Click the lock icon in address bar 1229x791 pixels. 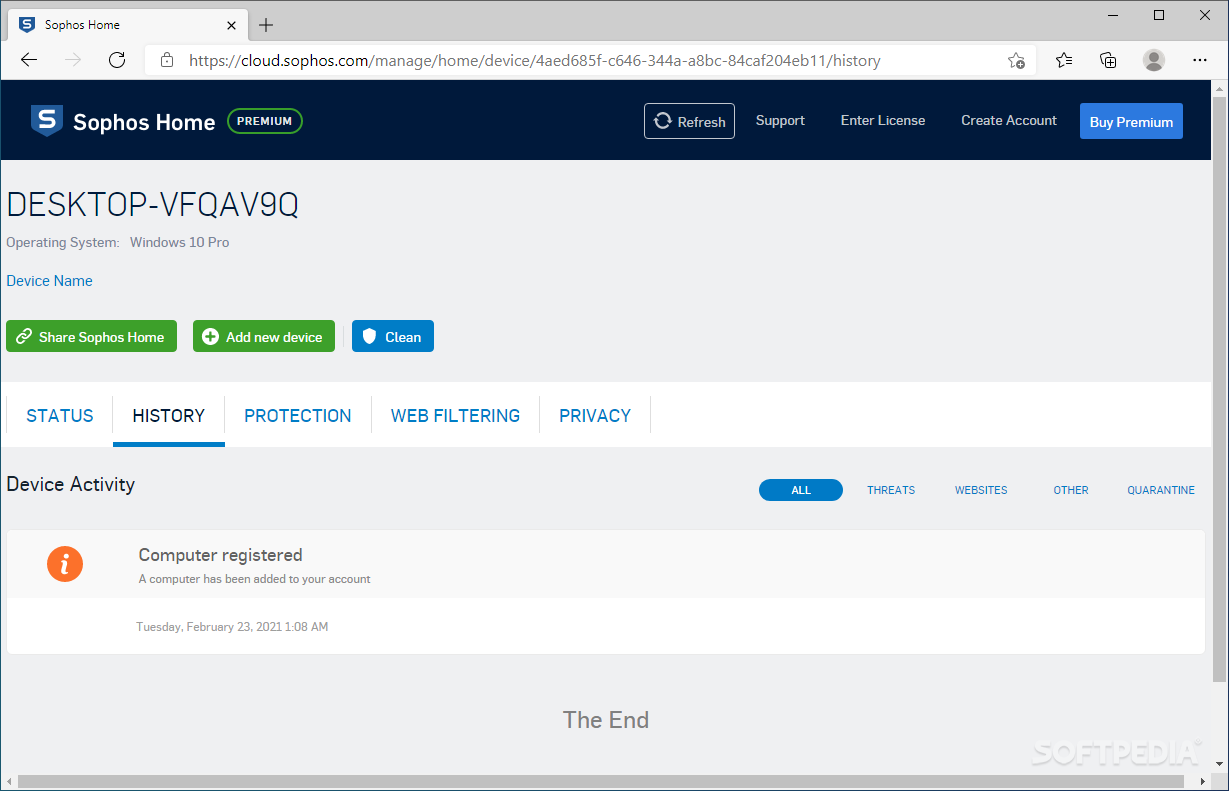click(167, 60)
